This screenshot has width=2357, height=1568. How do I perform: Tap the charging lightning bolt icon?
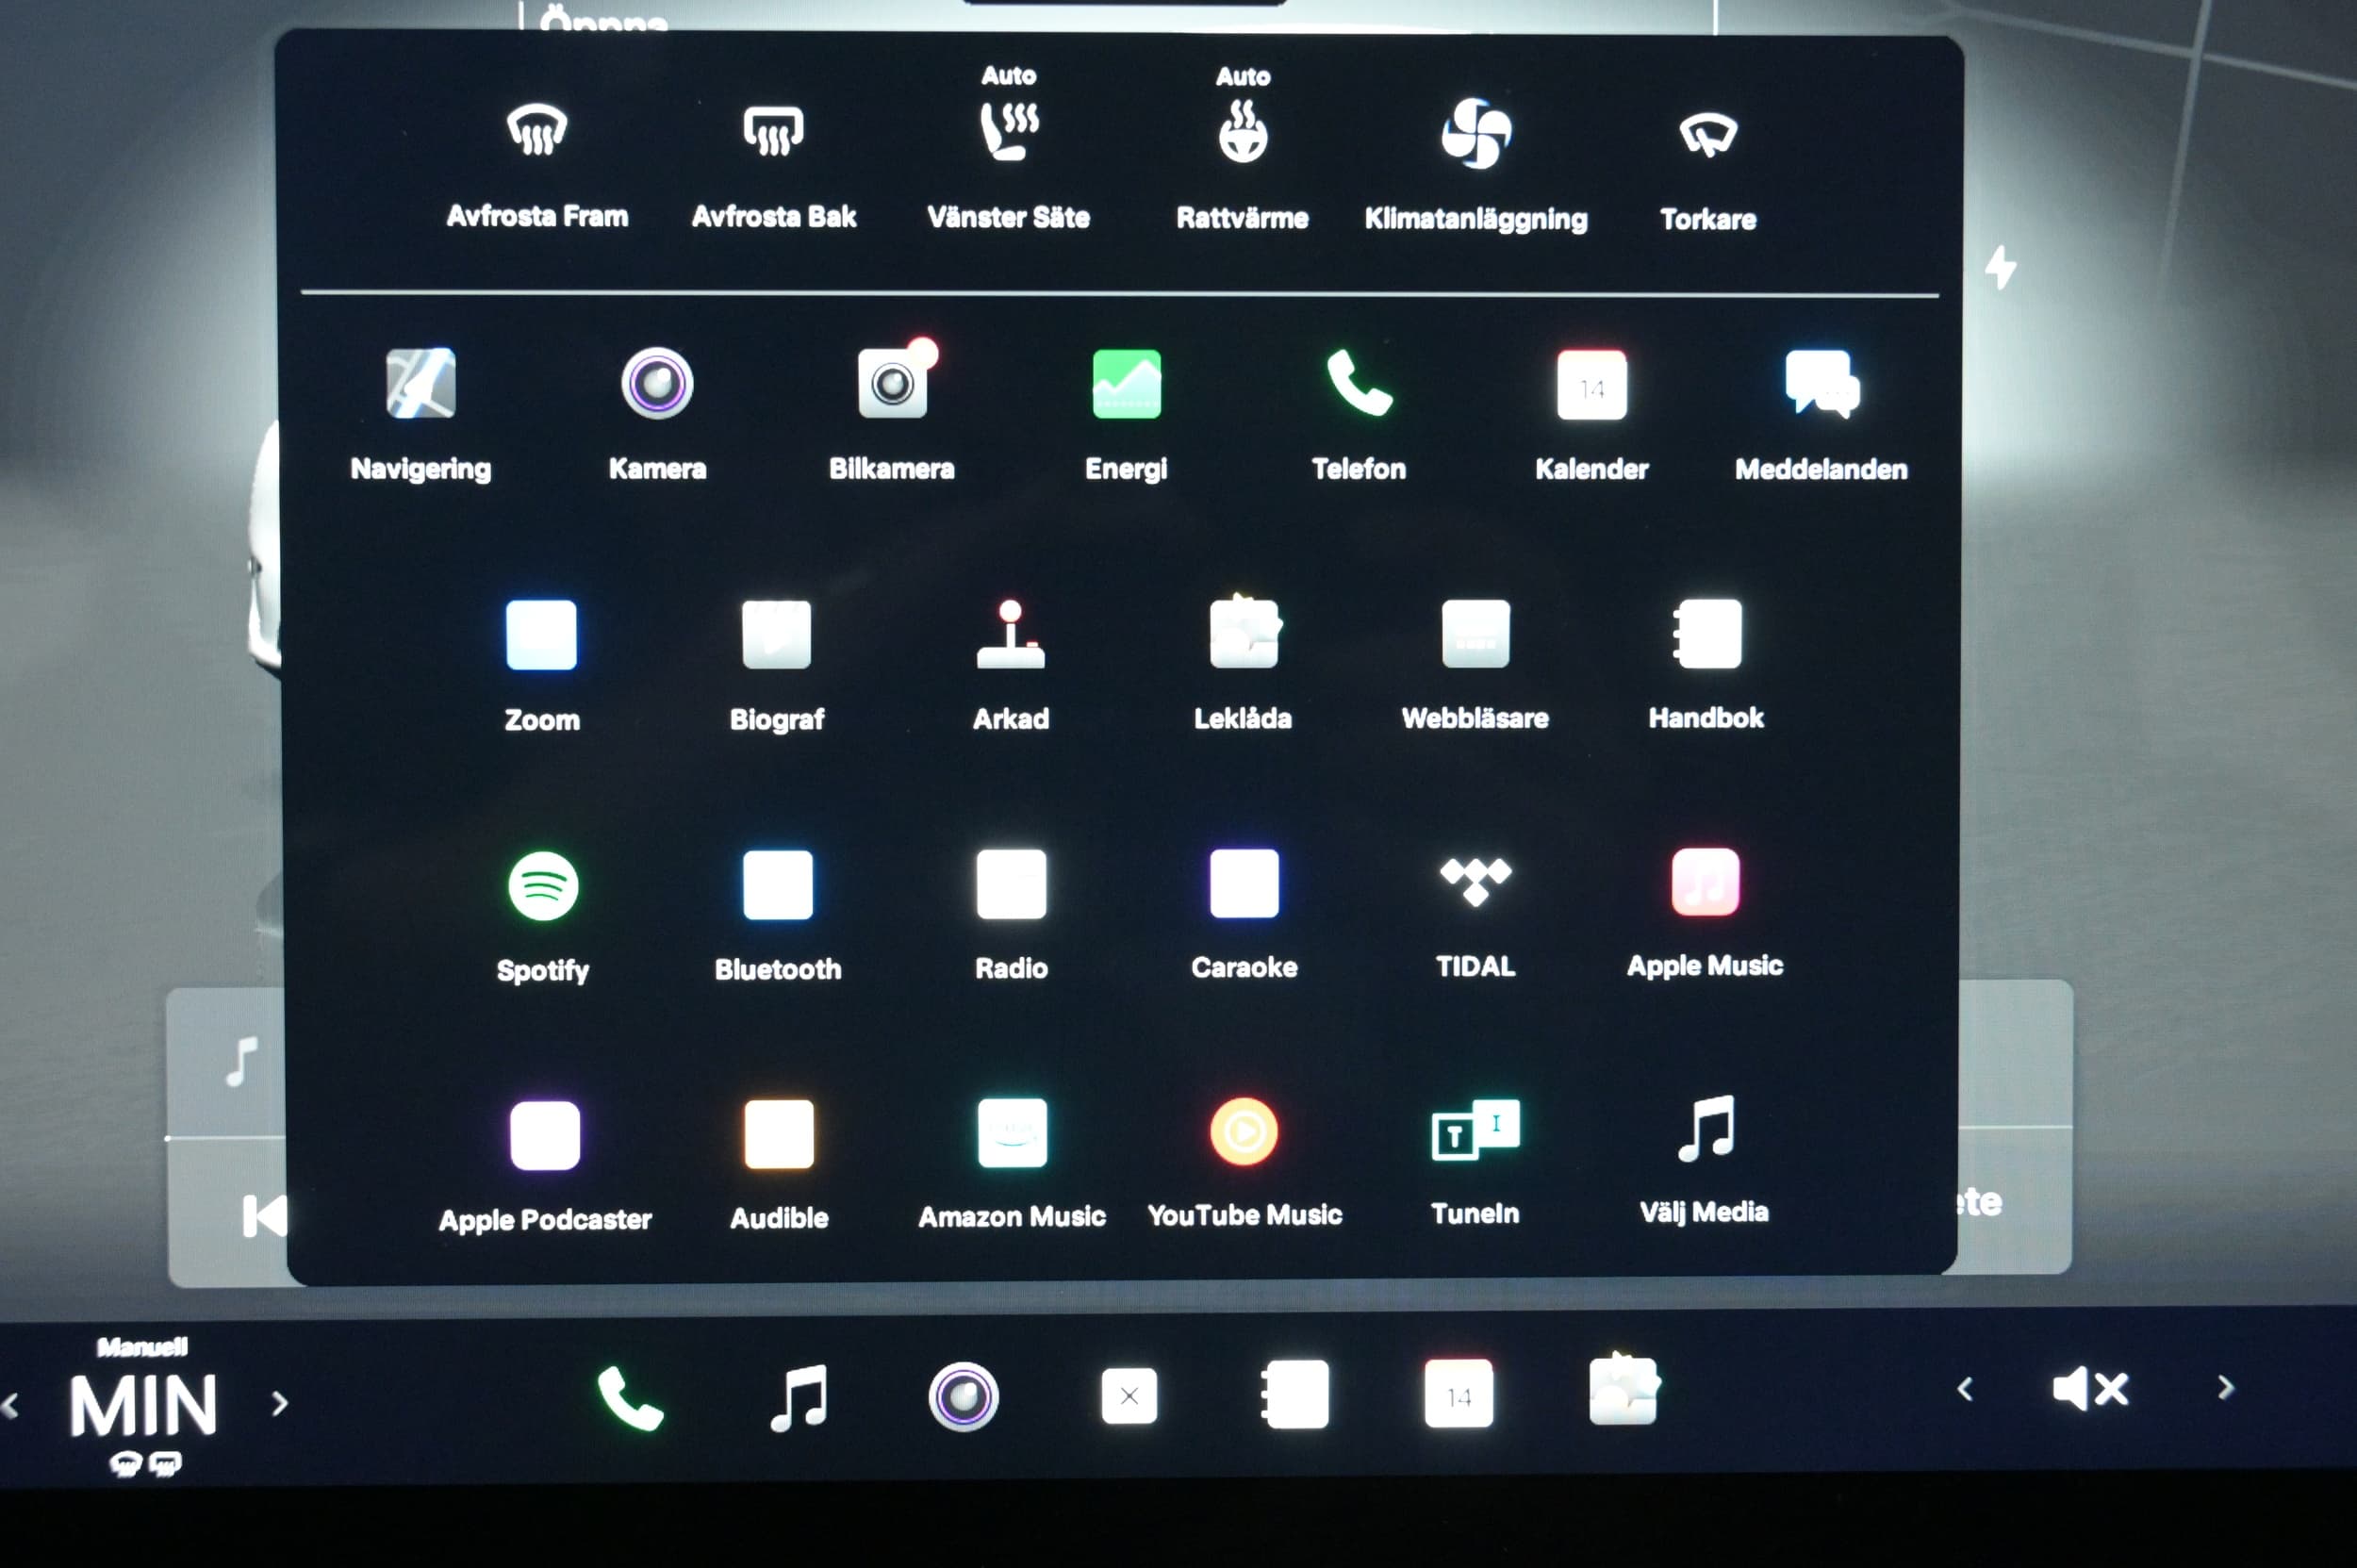(x=2001, y=267)
